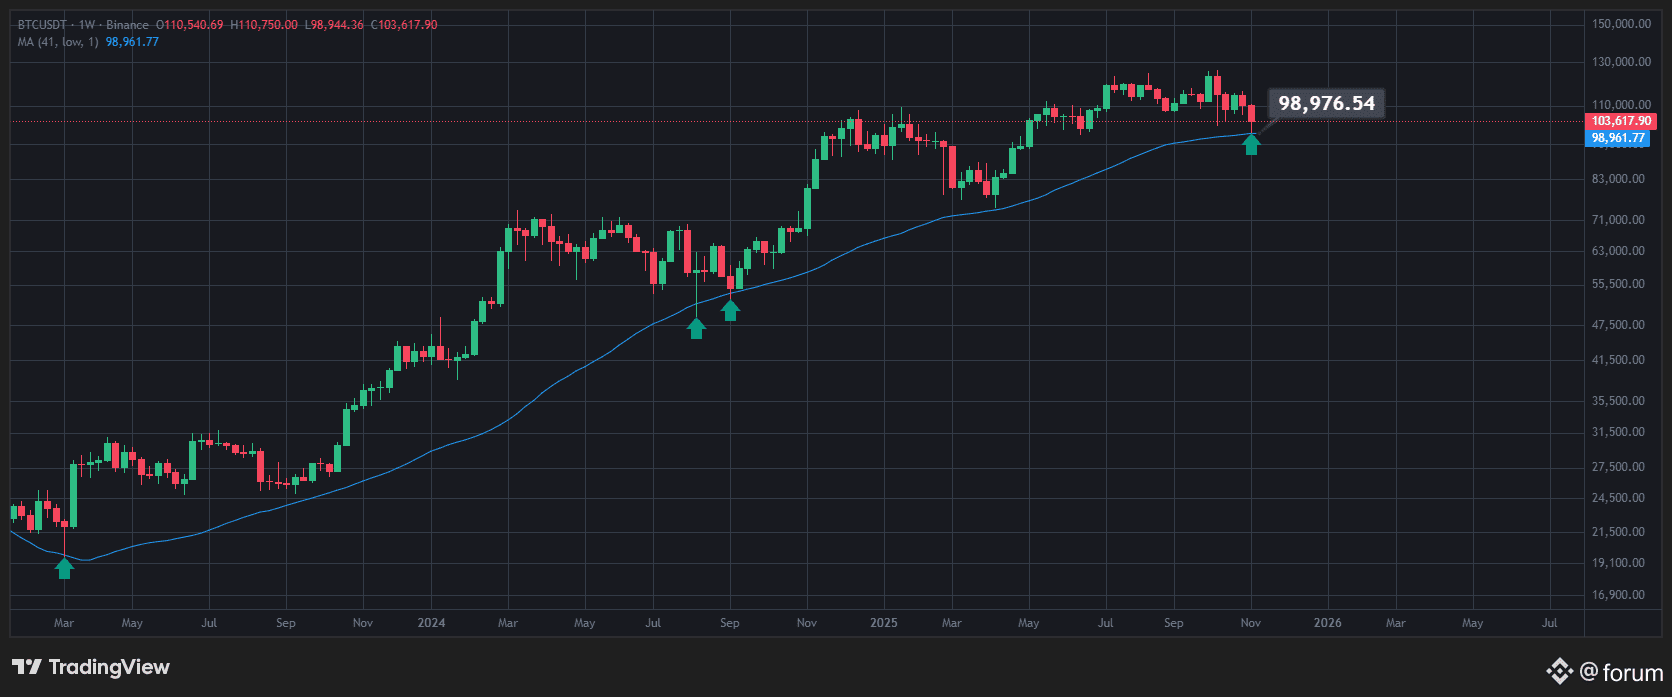Click red last-price tag 103,617.90 on axis
The height and width of the screenshot is (697, 1672).
click(1621, 121)
